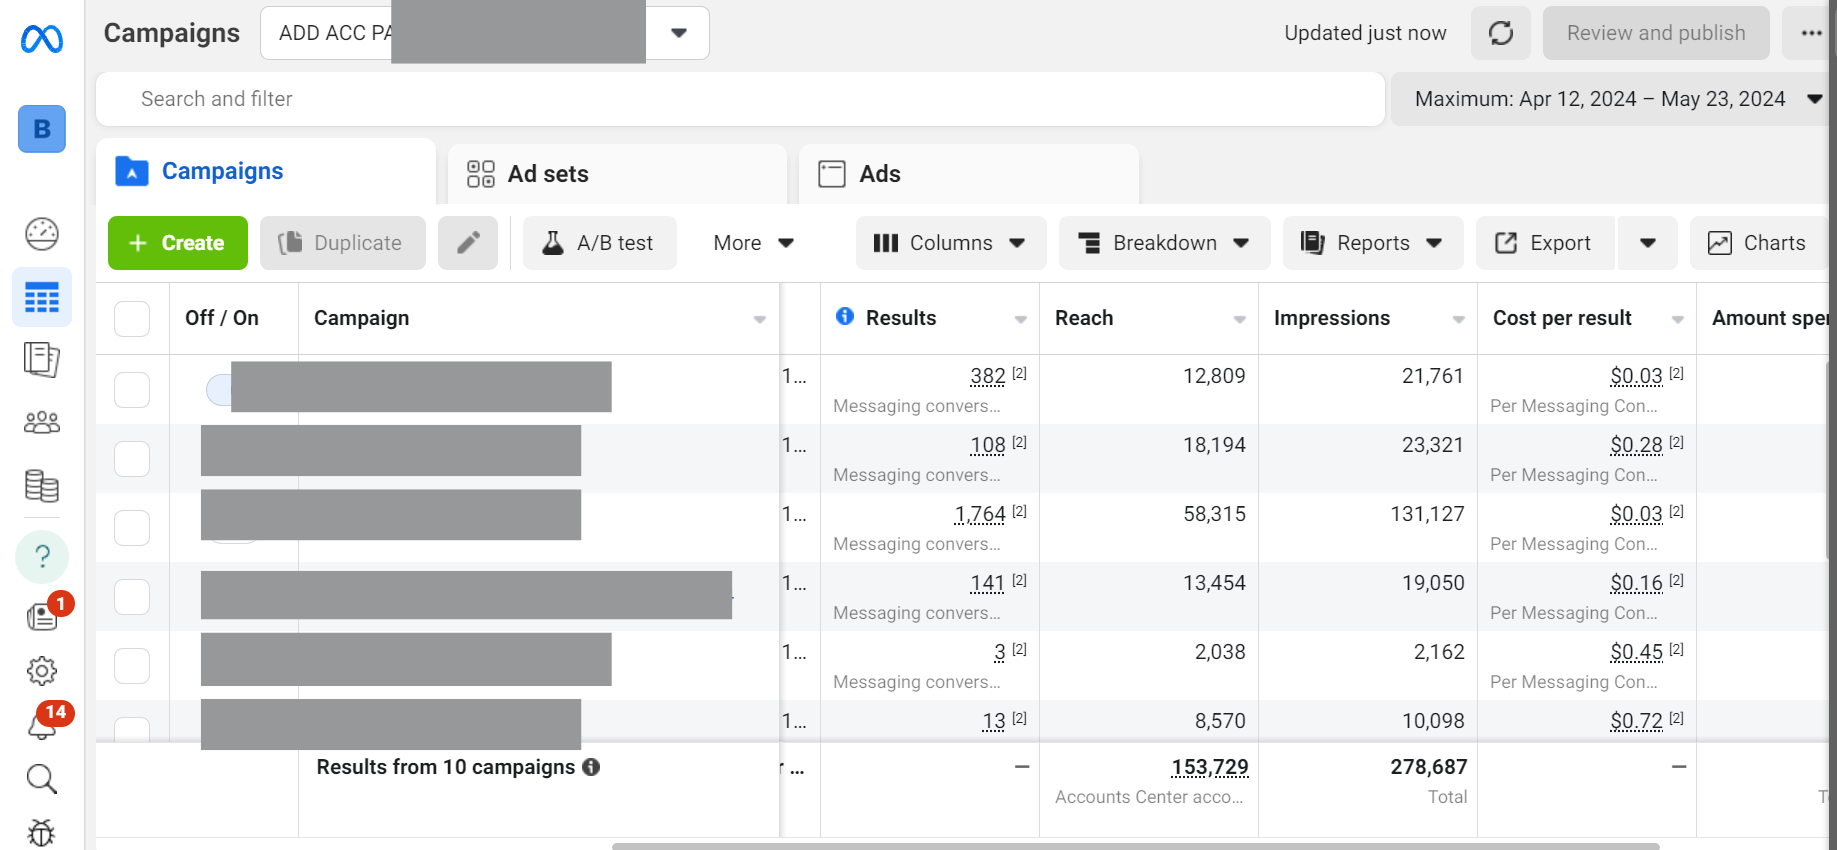Click the refresh data icon button
This screenshot has height=850, width=1837.
click(x=1500, y=33)
